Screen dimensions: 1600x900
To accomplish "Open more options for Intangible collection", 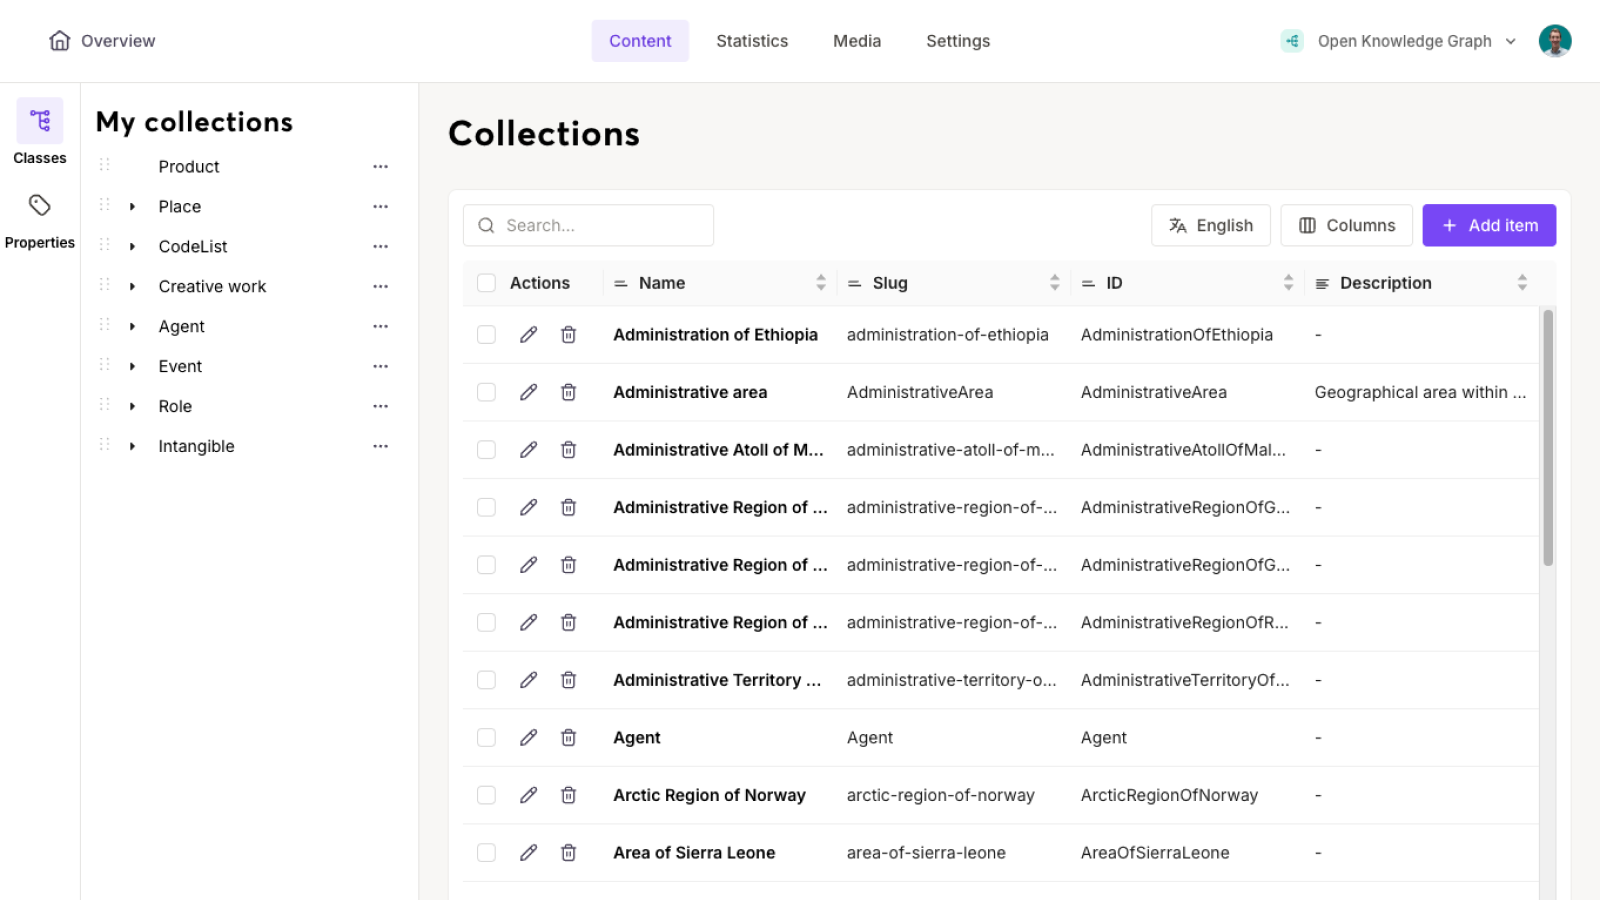I will coord(380,447).
